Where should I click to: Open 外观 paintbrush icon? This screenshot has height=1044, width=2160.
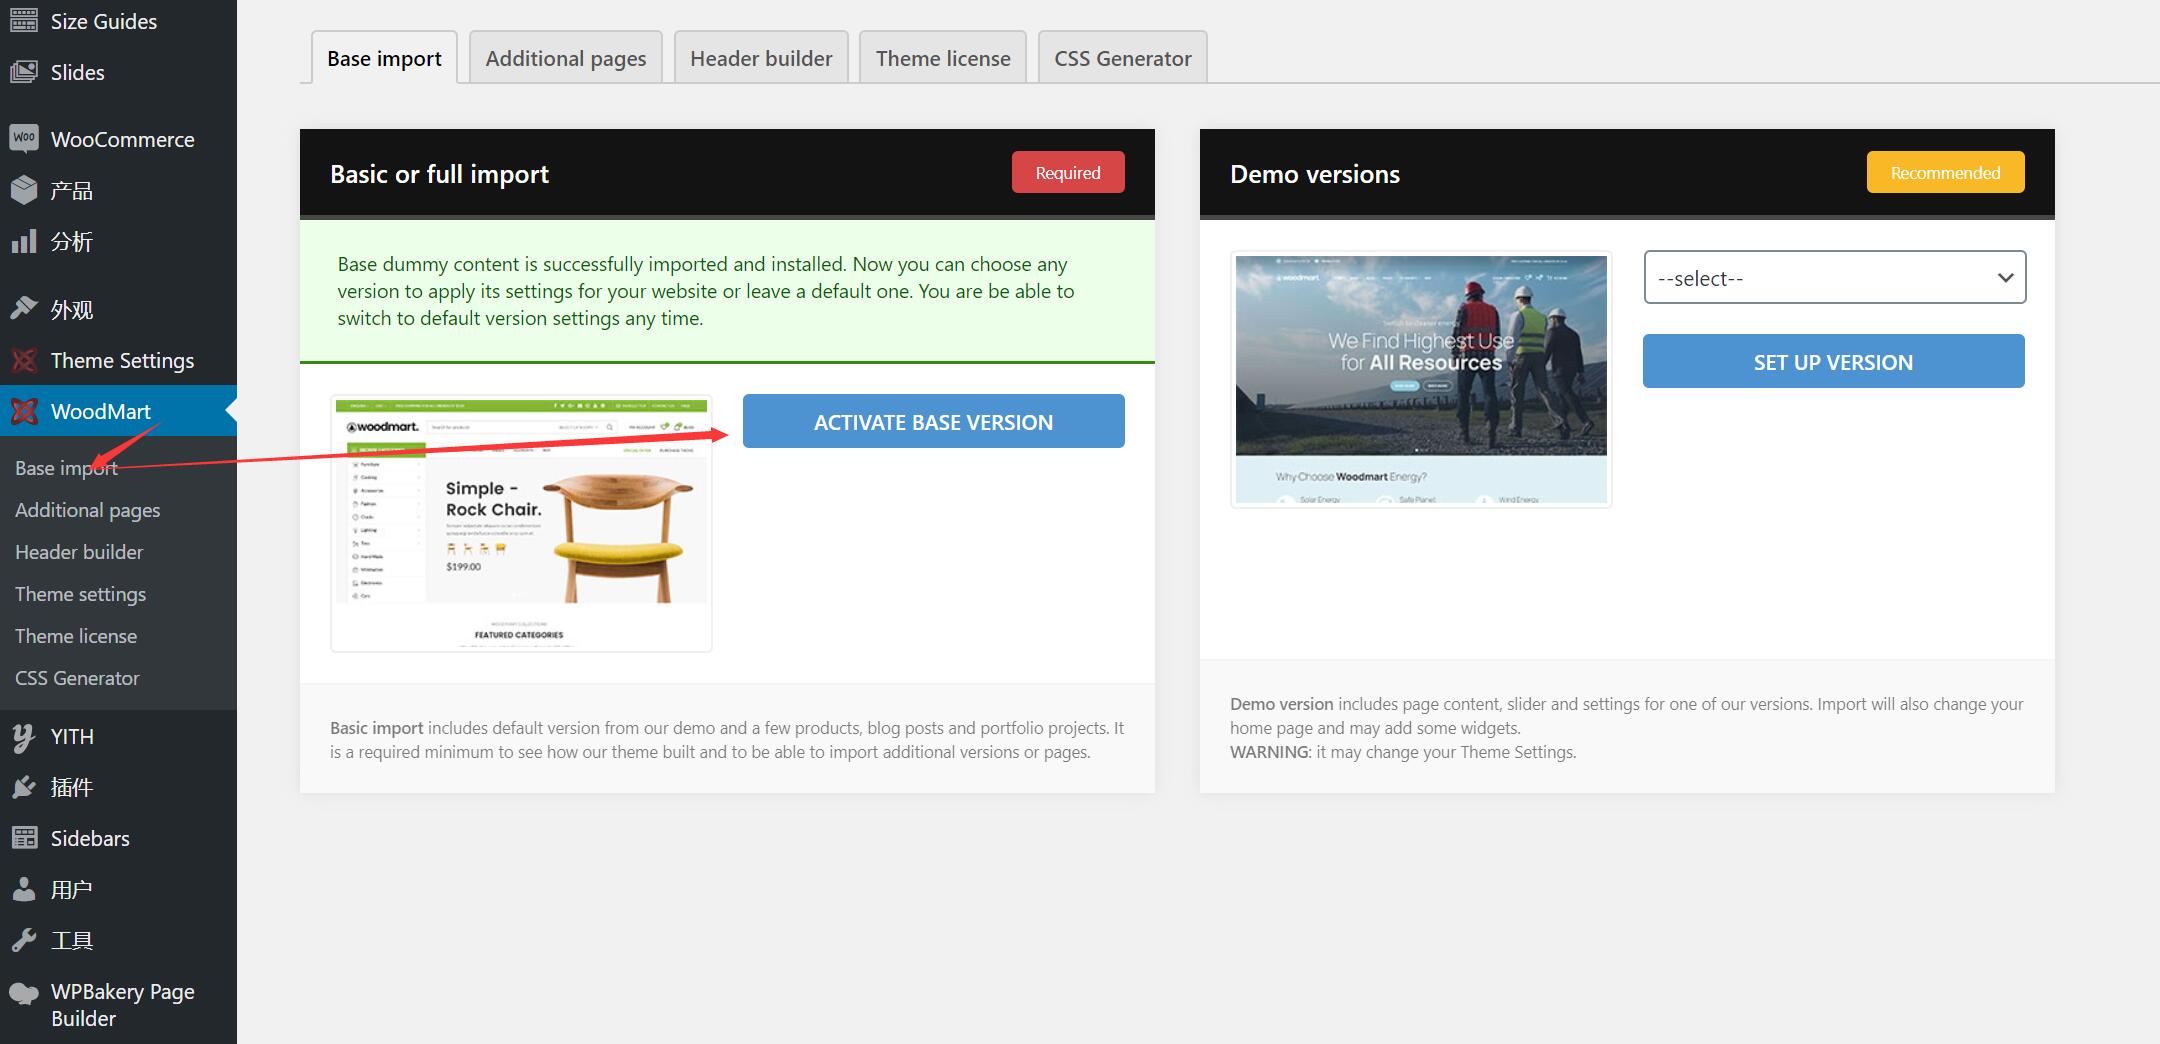coord(24,309)
